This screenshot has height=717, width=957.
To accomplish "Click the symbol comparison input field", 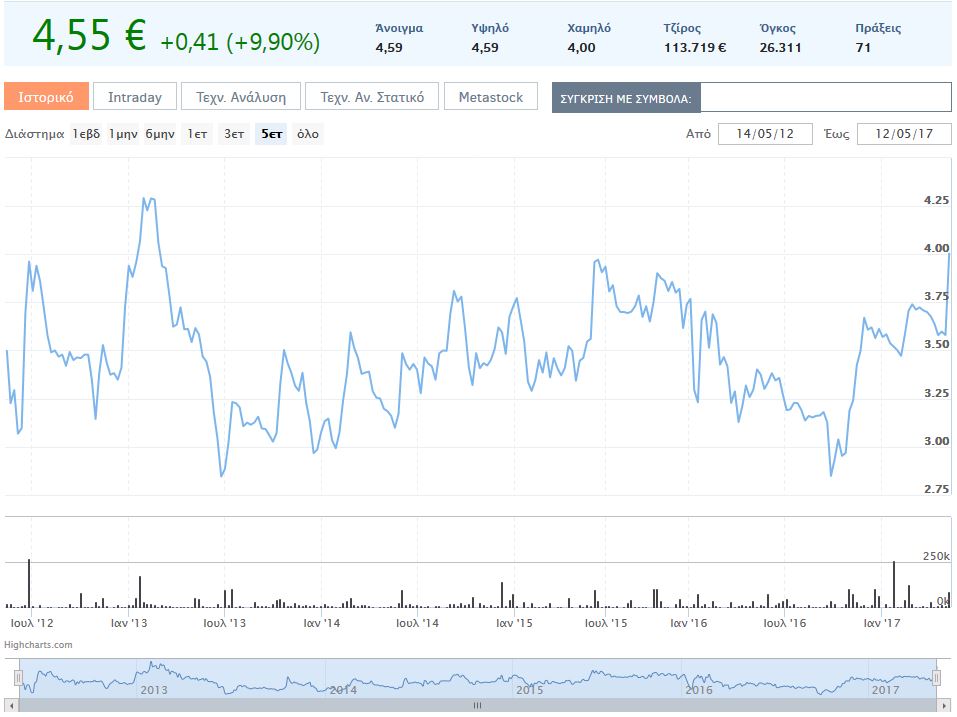I will coord(826,98).
